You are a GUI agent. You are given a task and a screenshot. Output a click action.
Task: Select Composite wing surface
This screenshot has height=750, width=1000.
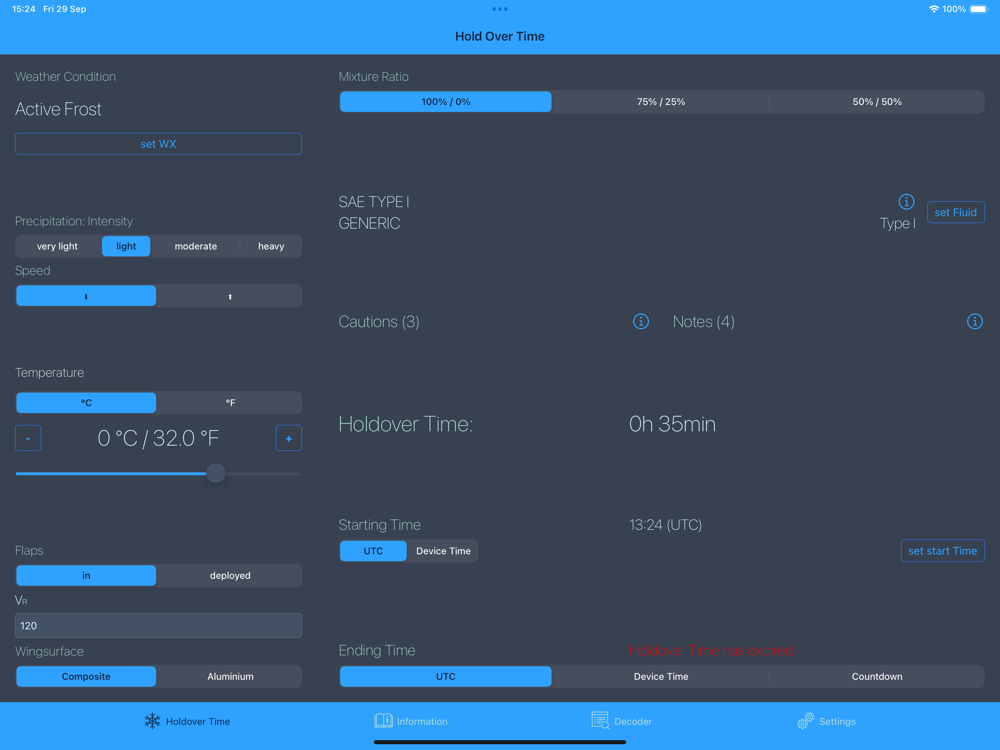(x=86, y=677)
